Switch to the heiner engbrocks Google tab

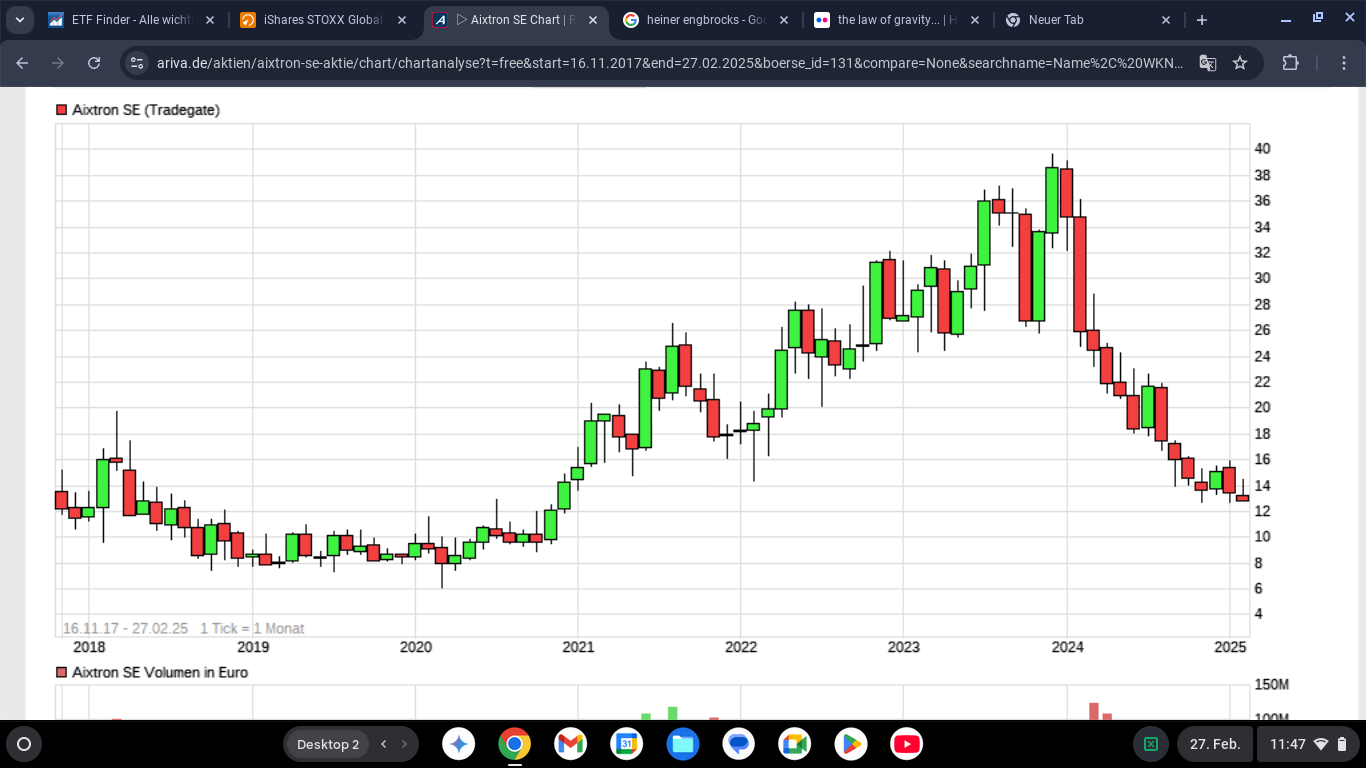coord(706,20)
